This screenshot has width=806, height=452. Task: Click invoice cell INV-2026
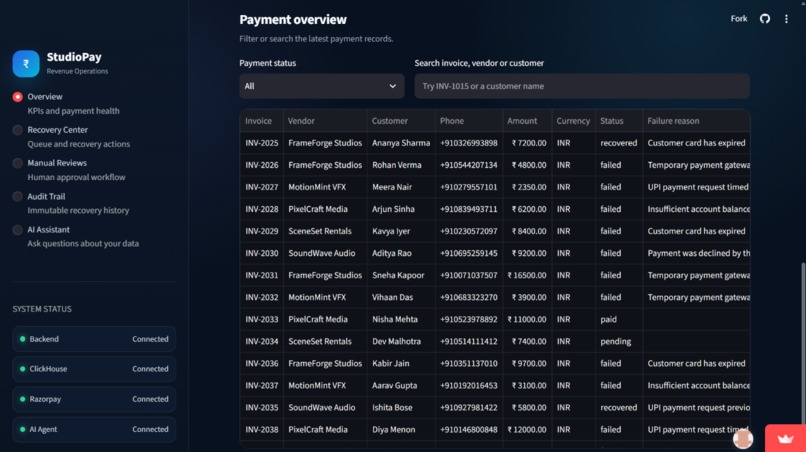pos(262,165)
